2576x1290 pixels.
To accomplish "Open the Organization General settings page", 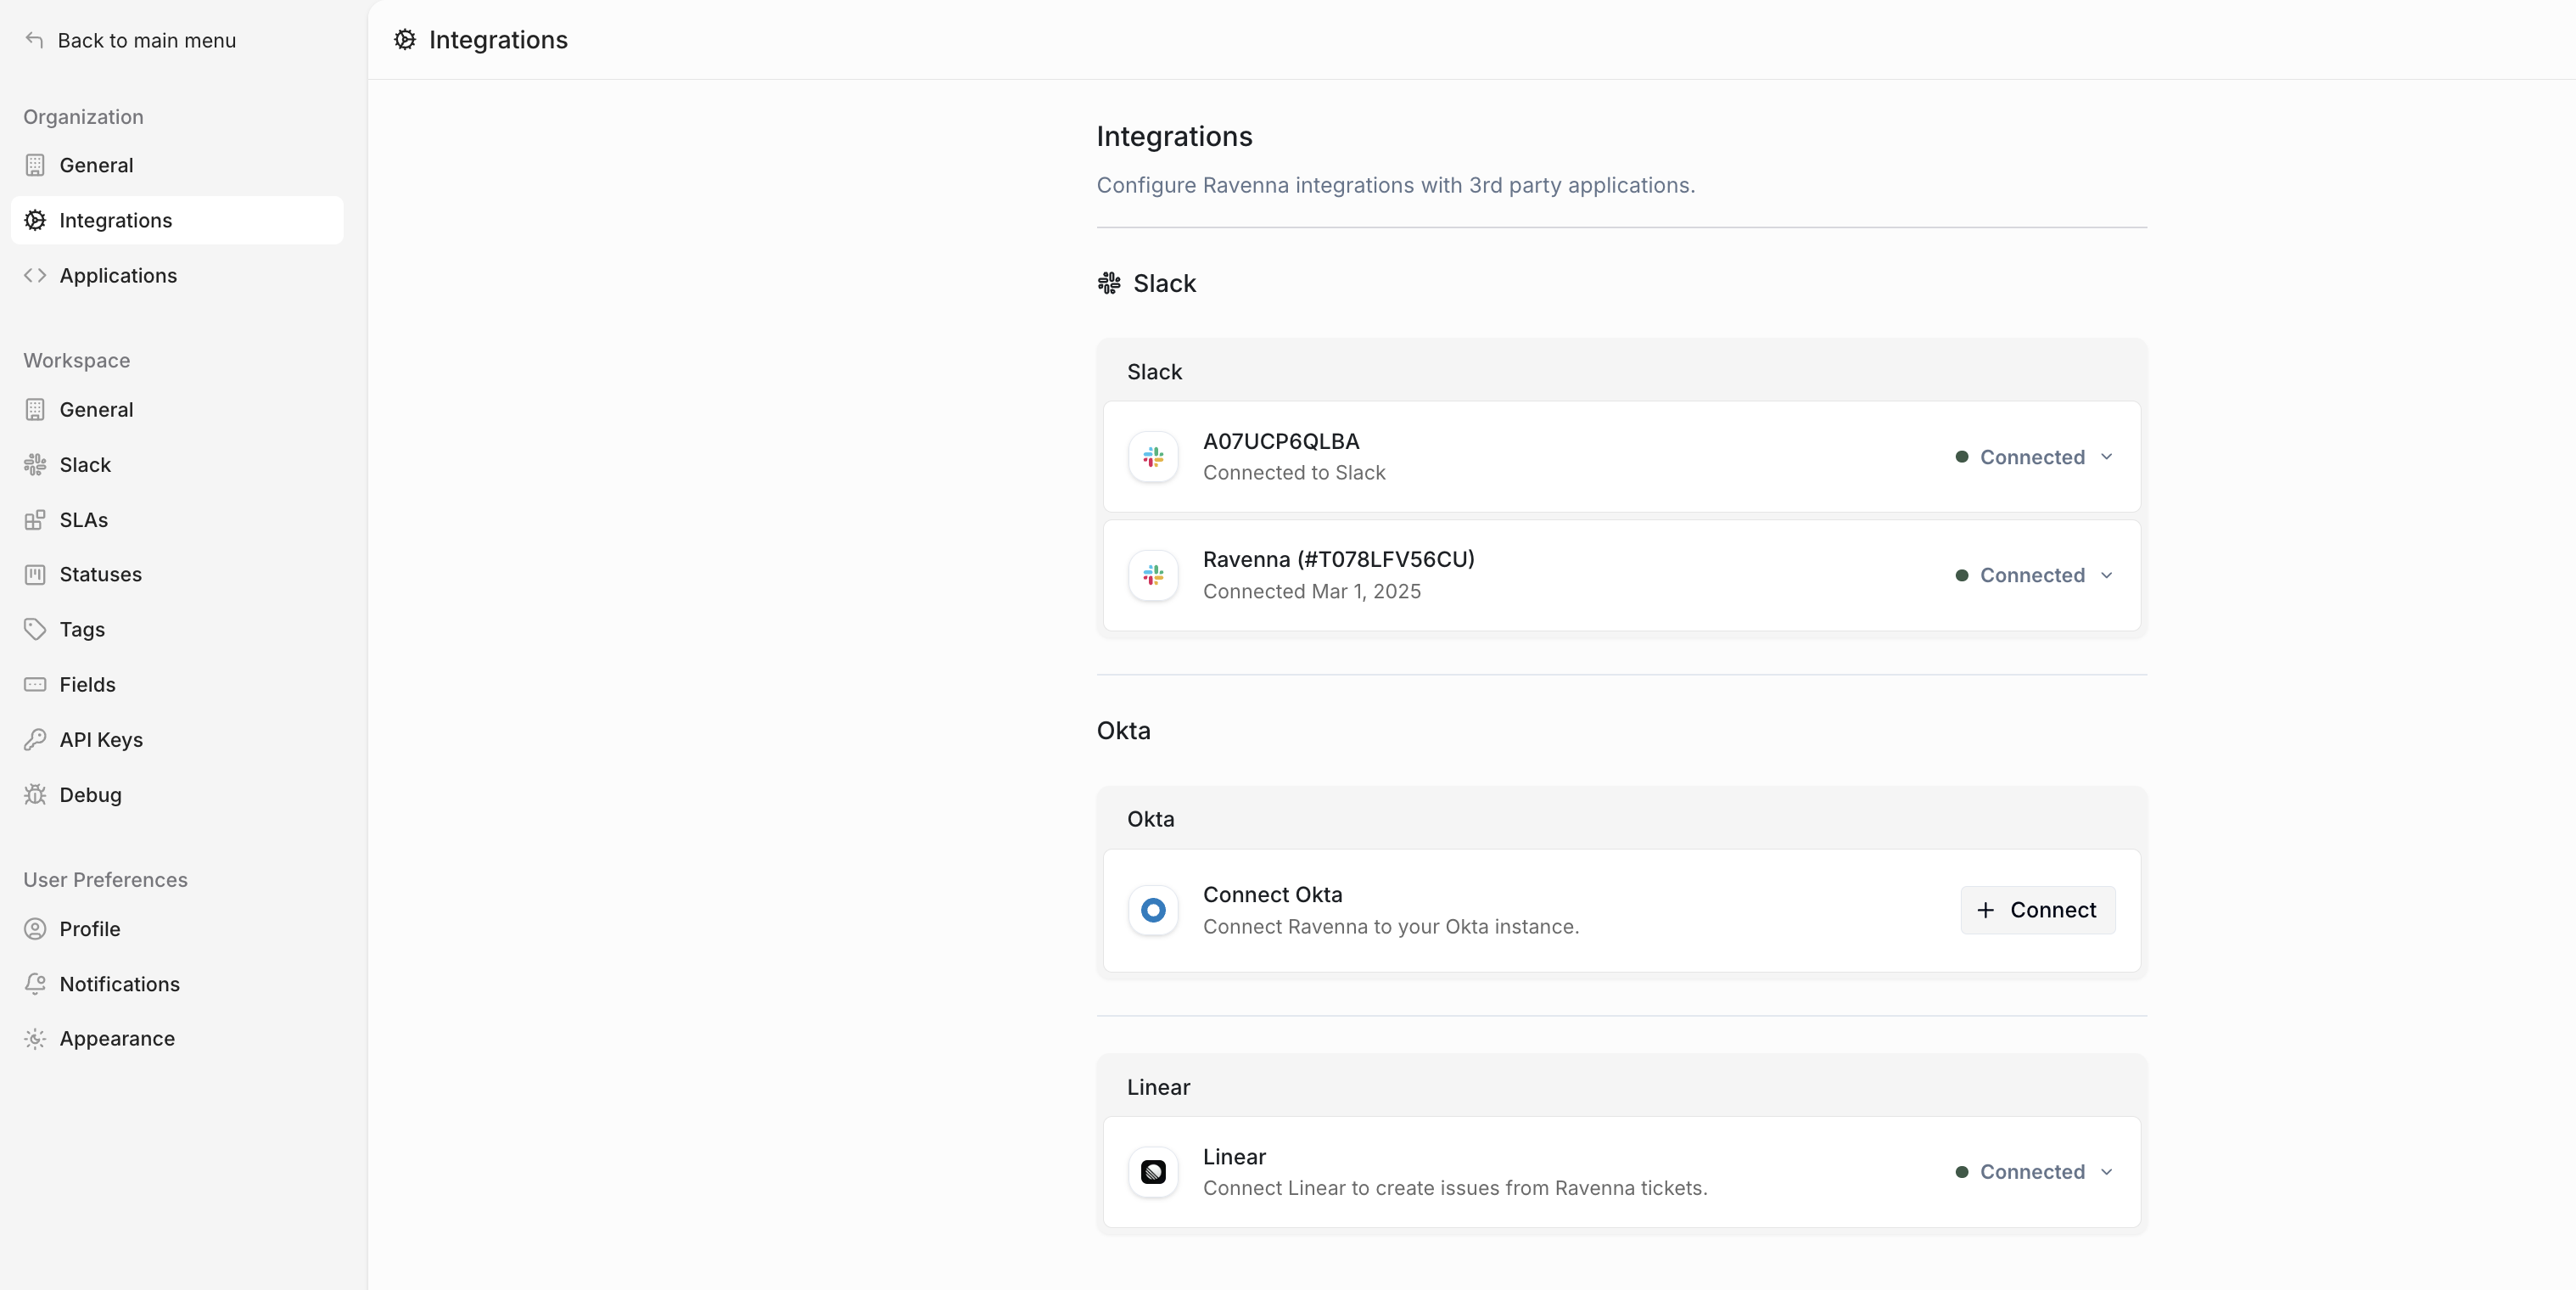I will pos(177,165).
